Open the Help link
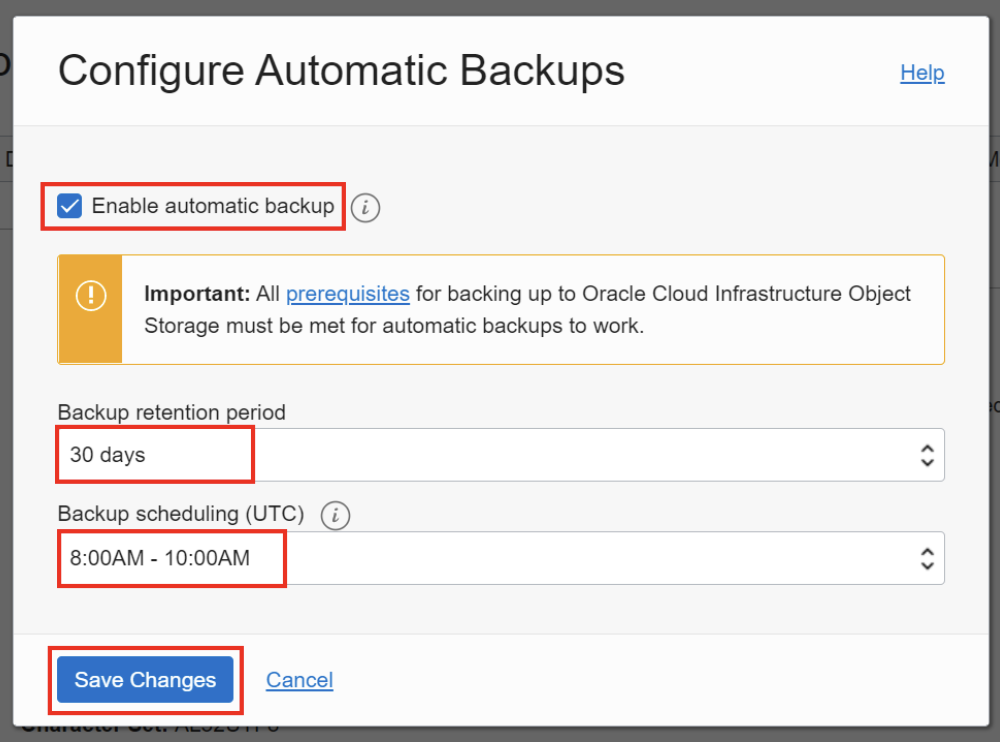The image size is (1000, 742). (x=922, y=73)
